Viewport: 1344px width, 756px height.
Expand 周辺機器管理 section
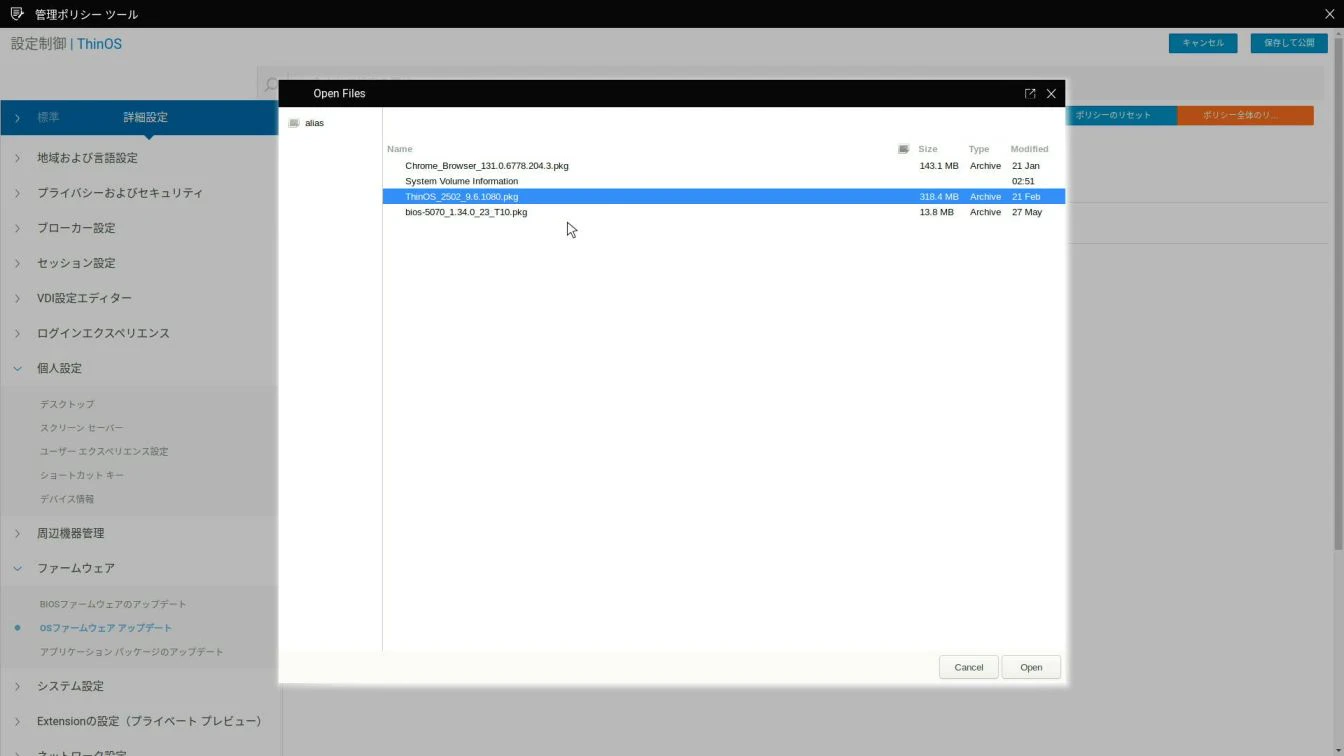click(x=17, y=533)
